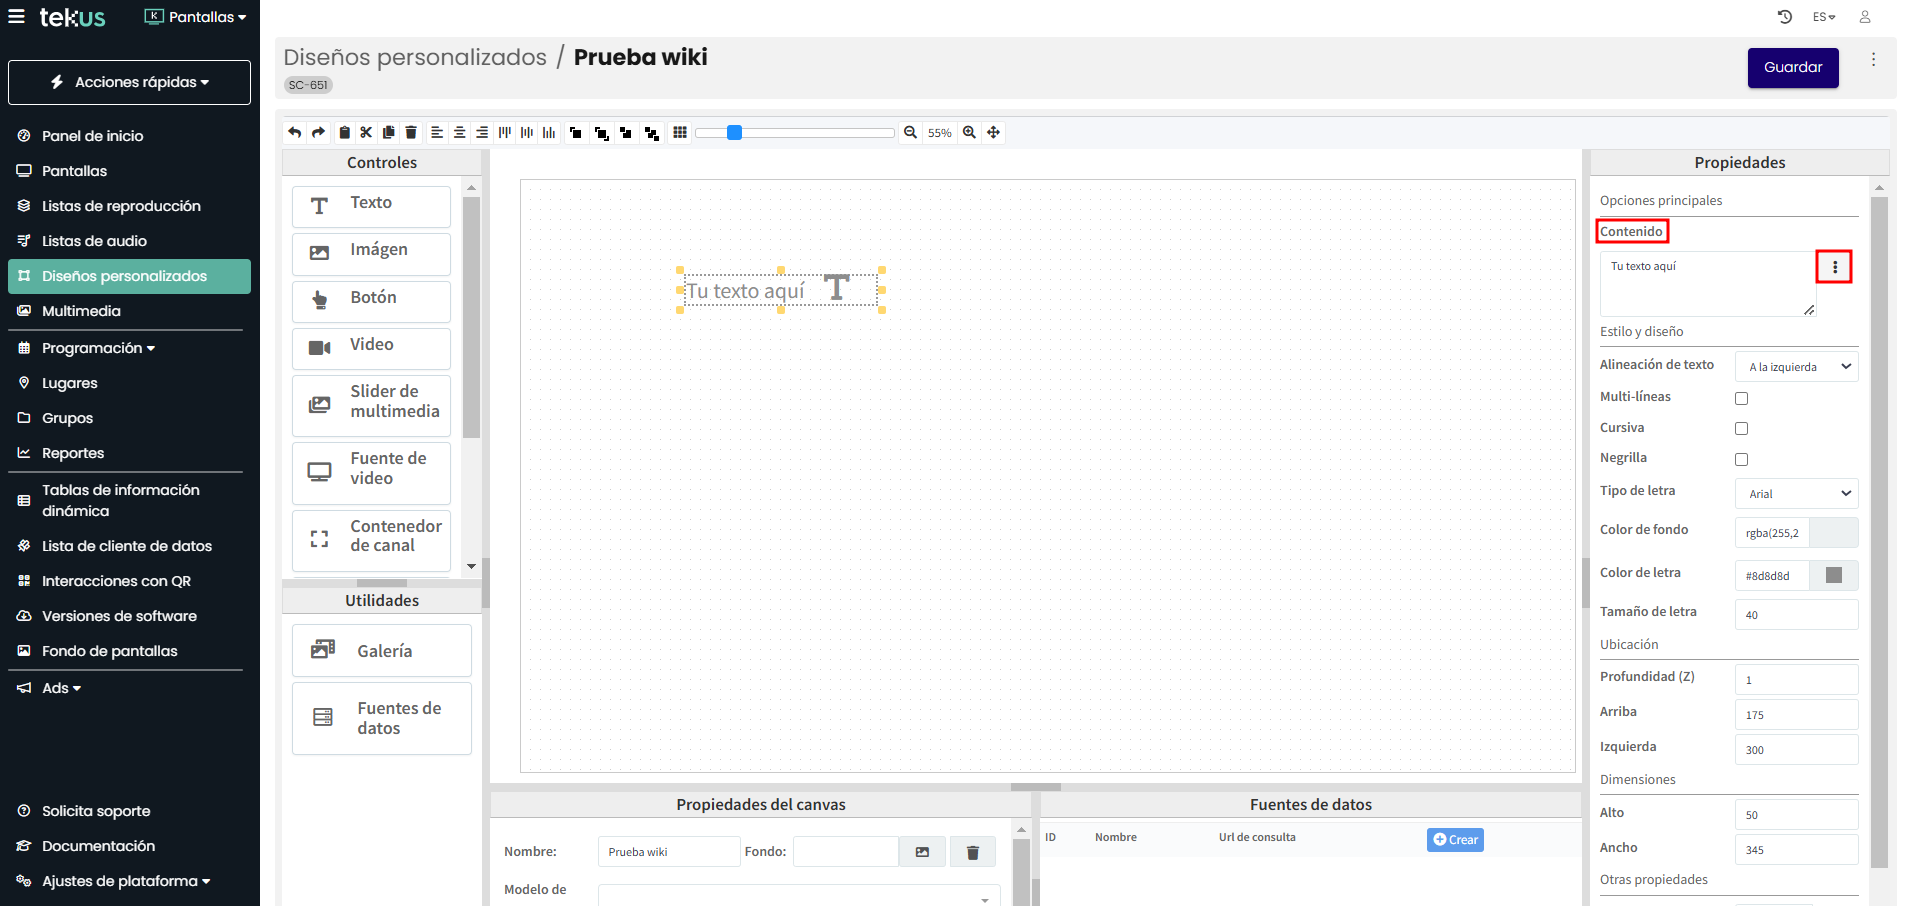Toggle the grid display icon
This screenshot has width=1910, height=906.
pyautogui.click(x=680, y=132)
